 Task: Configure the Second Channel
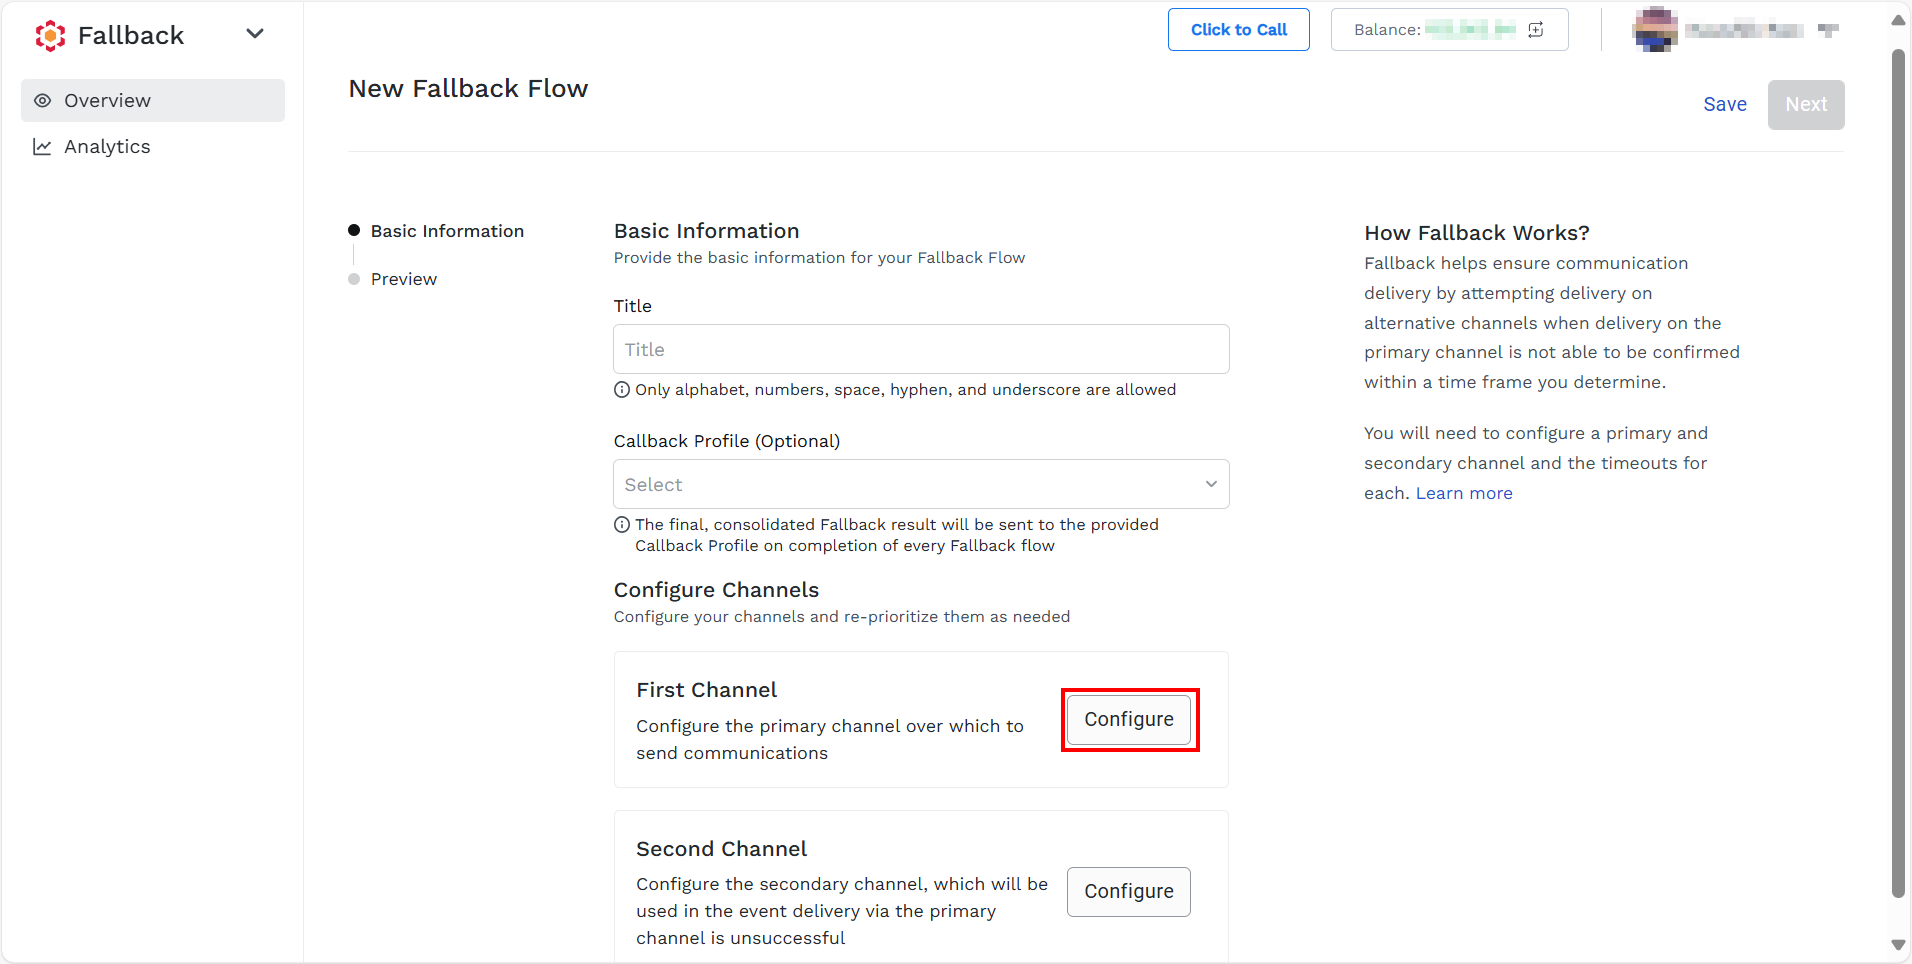(1129, 892)
